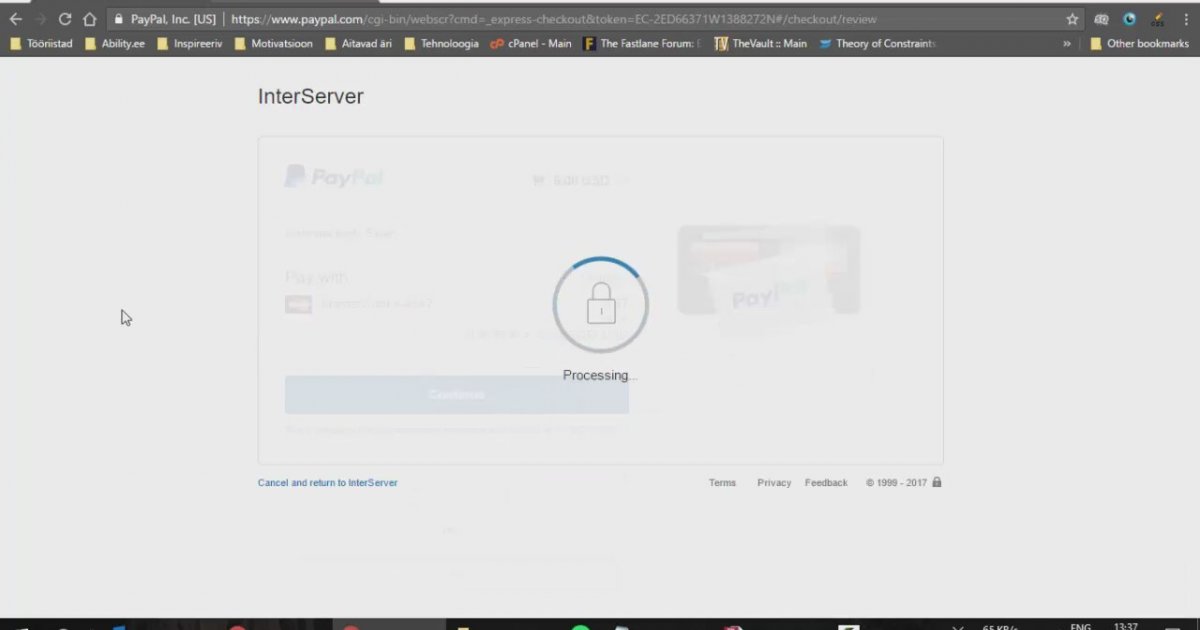Reload the PayPal checkout page
The width and height of the screenshot is (1200, 630).
(65, 19)
